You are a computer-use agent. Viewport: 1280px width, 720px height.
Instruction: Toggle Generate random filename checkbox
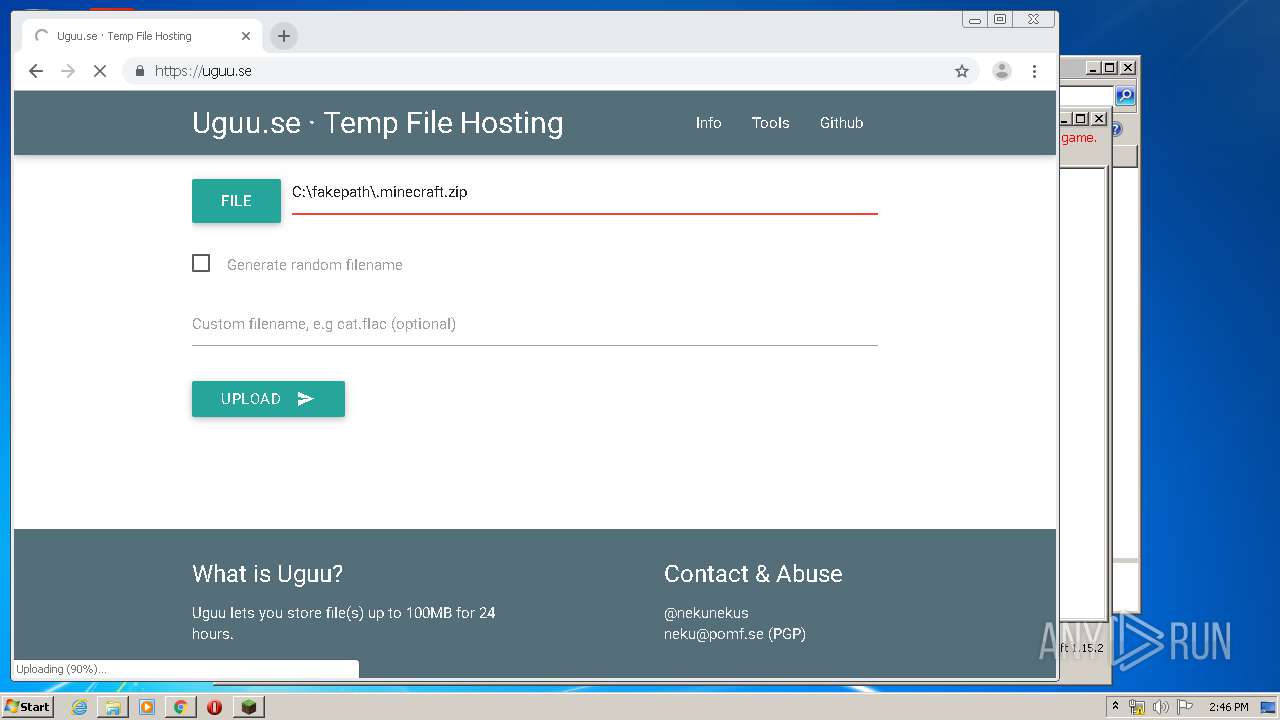pyautogui.click(x=201, y=263)
